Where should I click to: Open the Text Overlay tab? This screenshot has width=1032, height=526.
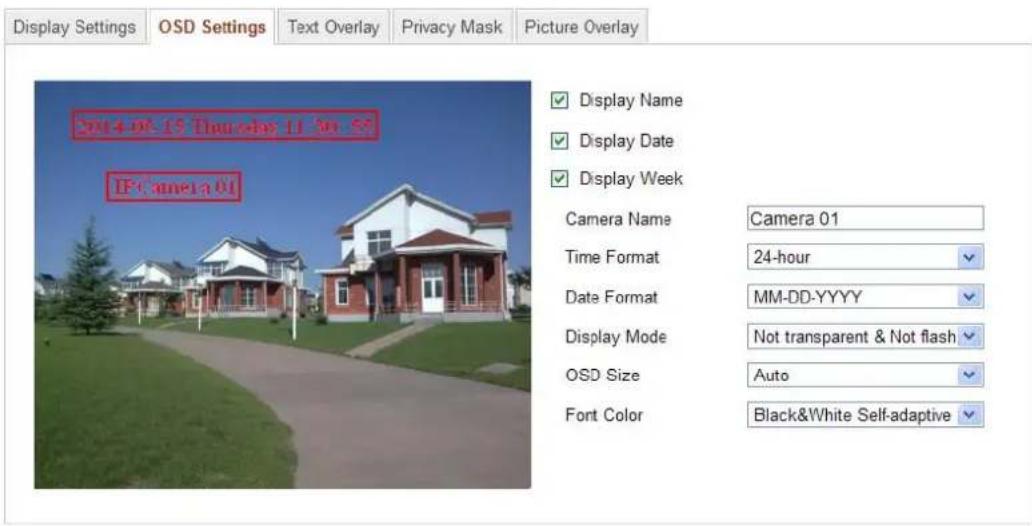(333, 27)
